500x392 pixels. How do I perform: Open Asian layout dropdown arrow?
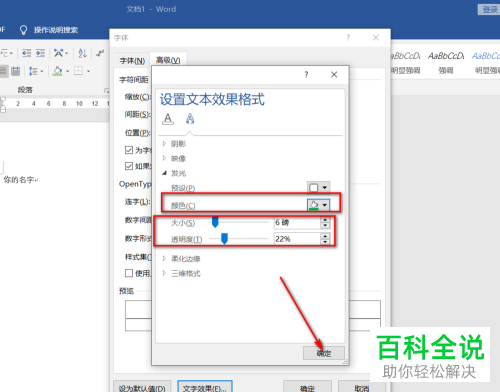tap(67, 53)
